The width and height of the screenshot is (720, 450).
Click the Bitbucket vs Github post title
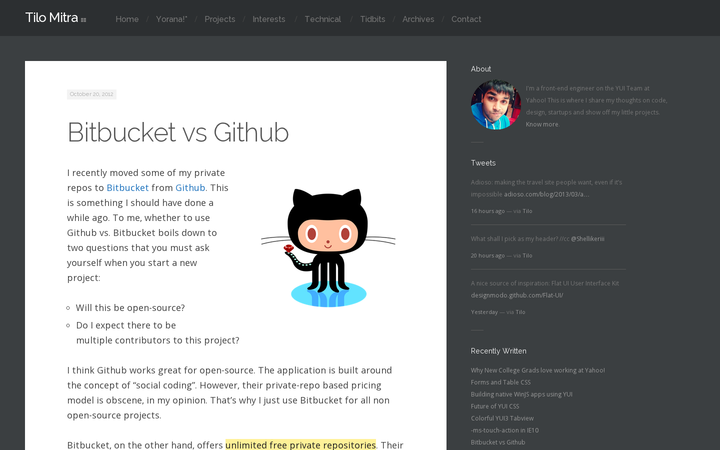(178, 132)
